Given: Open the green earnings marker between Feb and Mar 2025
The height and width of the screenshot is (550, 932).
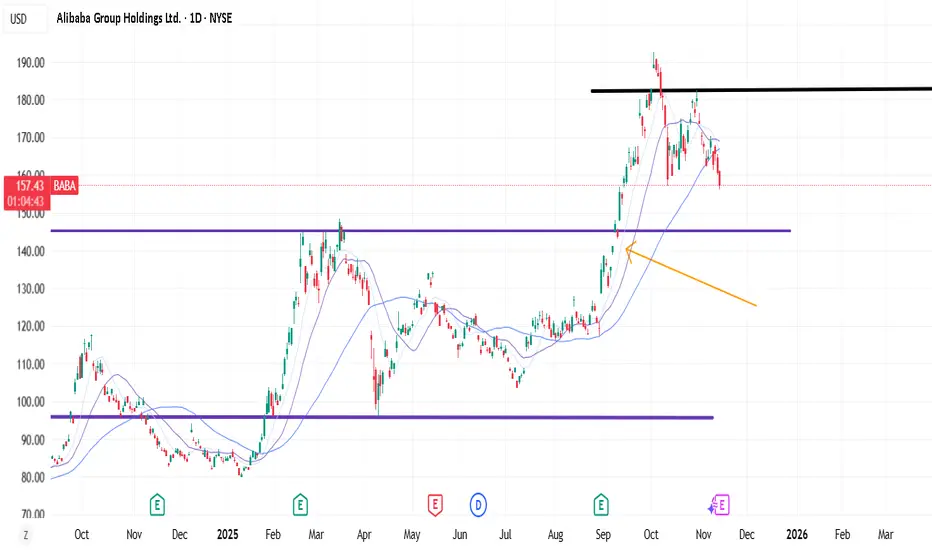Looking at the screenshot, I should click(300, 505).
